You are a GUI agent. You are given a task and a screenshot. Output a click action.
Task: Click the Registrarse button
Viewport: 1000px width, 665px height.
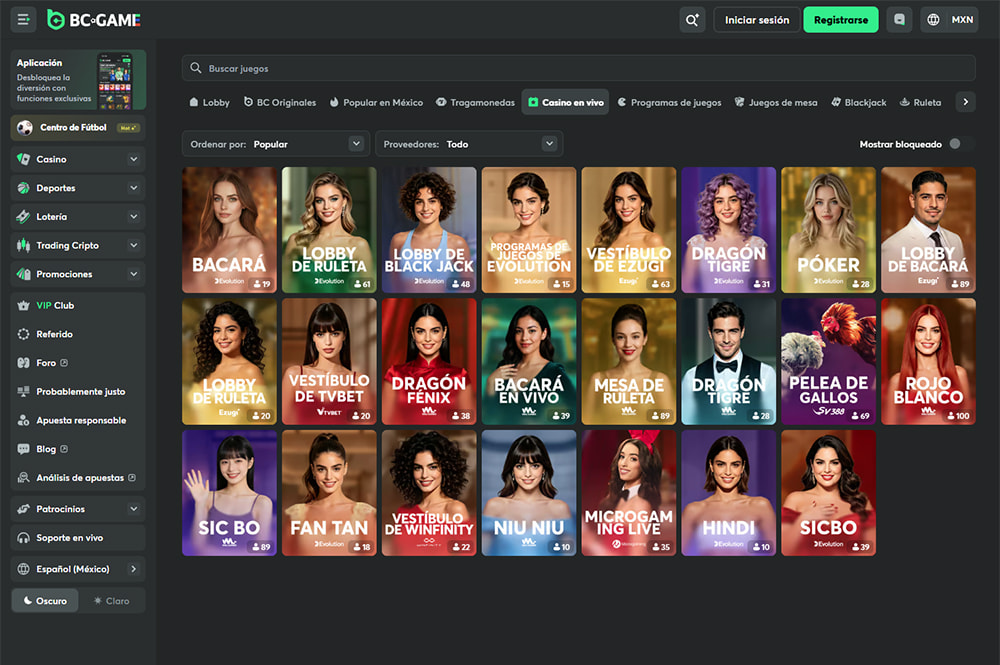[x=841, y=20]
